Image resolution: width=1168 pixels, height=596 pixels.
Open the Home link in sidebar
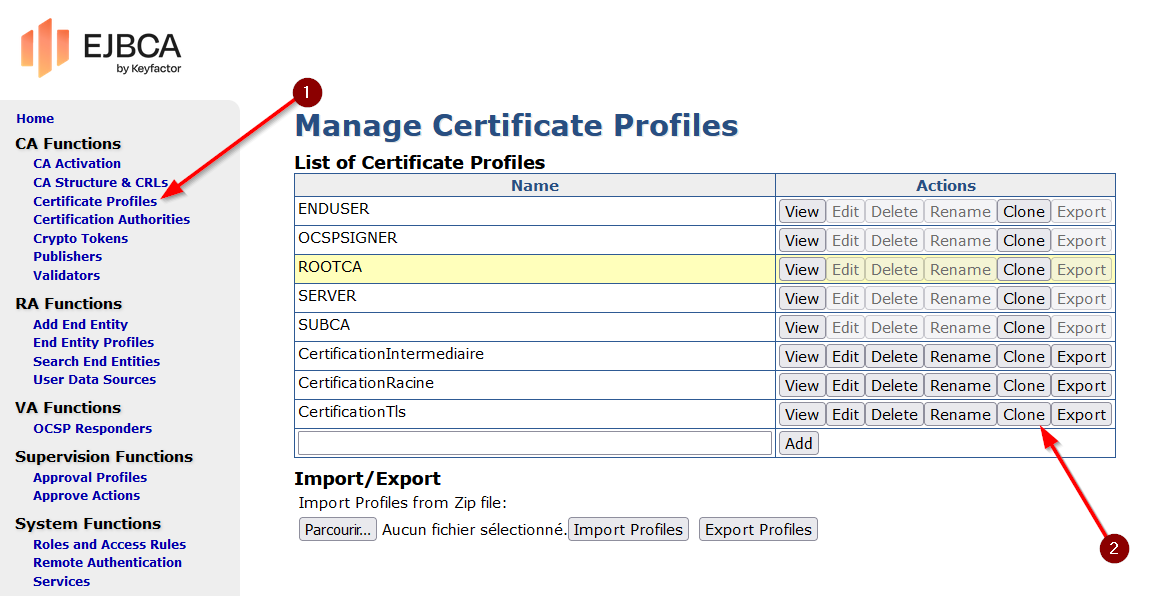pyautogui.click(x=35, y=119)
